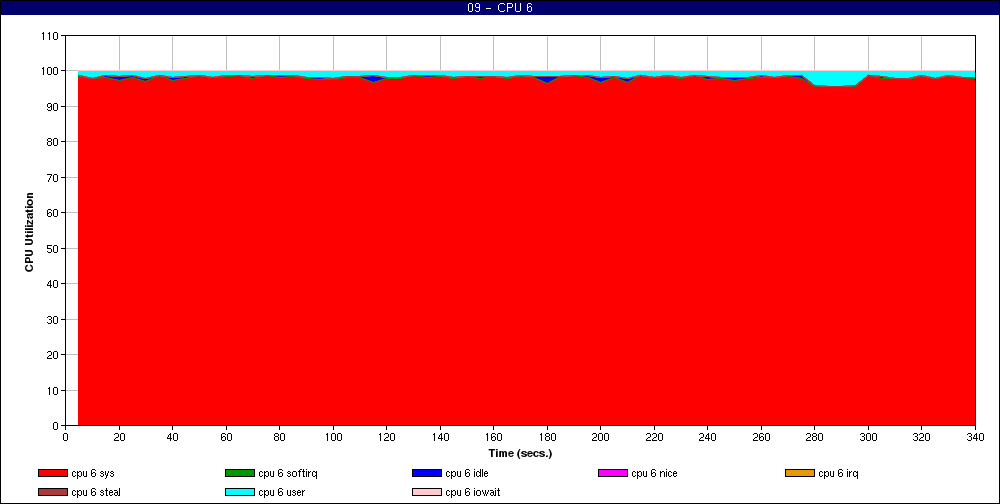Click the 'cpu 6 softirq' legend label
The image size is (1000, 504).
tap(288, 473)
